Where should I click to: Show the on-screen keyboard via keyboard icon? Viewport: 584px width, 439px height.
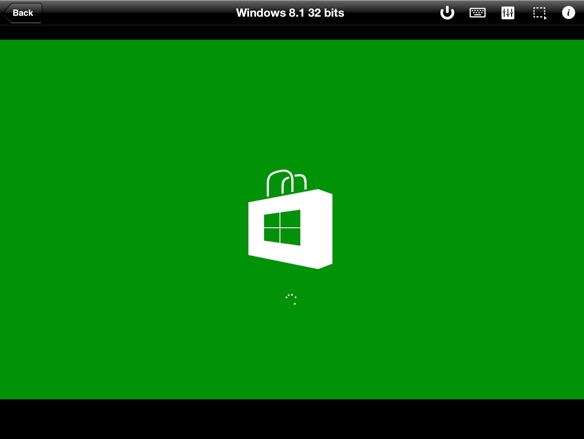477,13
